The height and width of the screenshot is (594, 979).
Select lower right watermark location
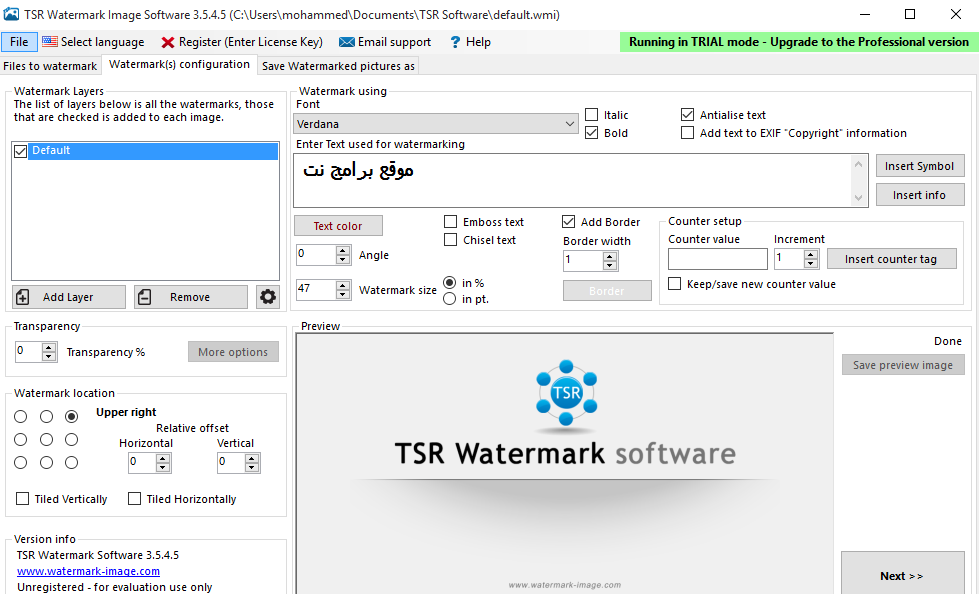coord(72,463)
